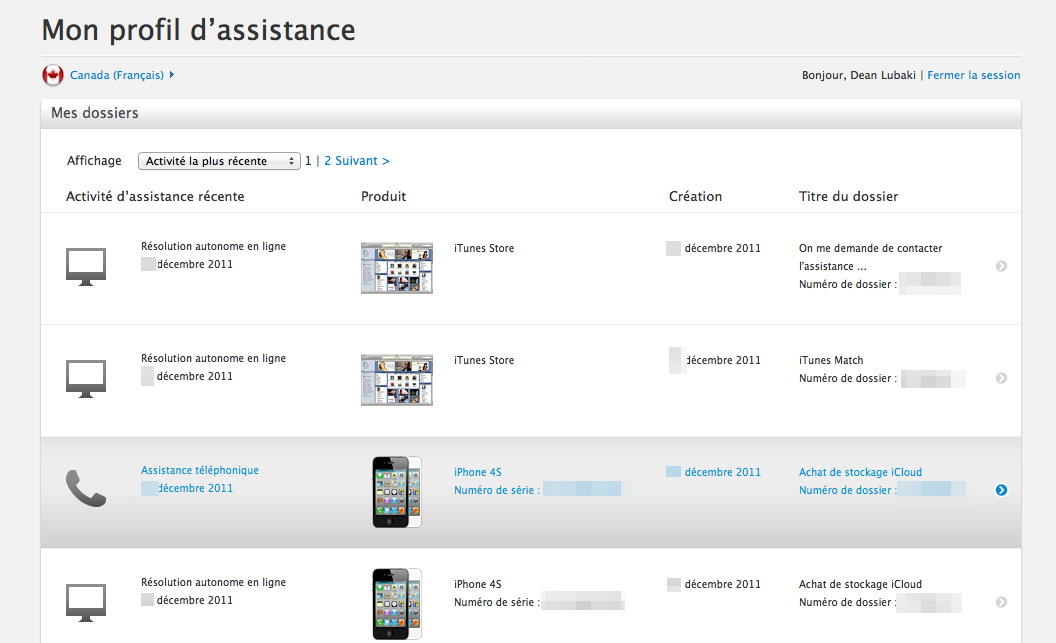Click the monitor icon beside the iTunes Match case

click(85, 376)
